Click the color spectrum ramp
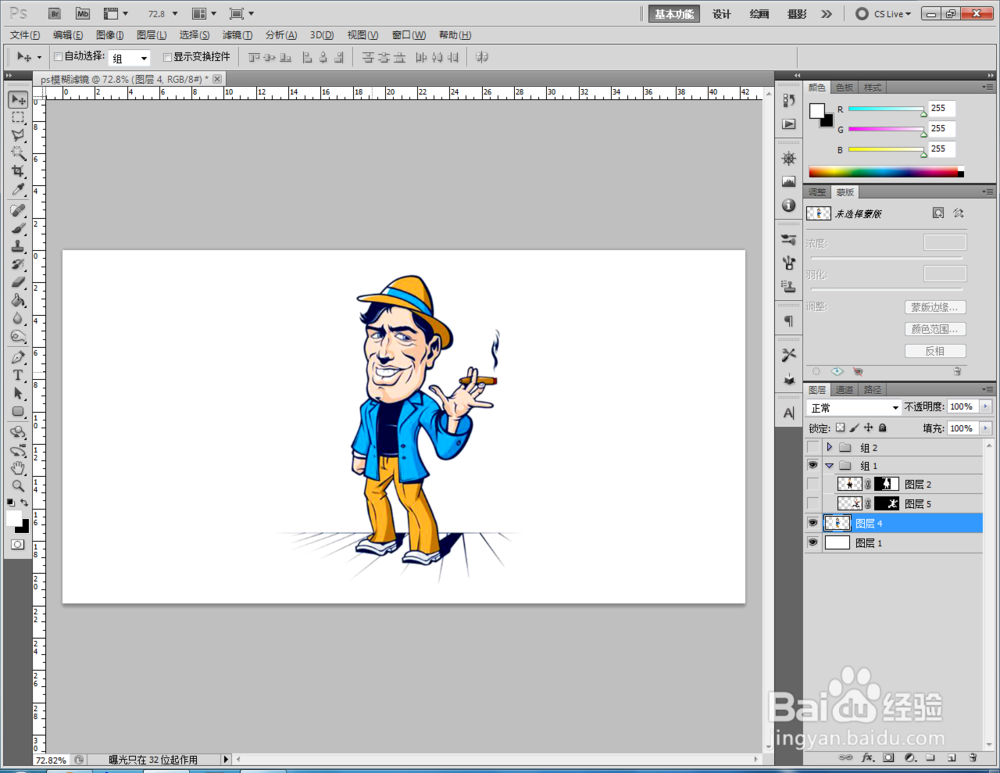 point(886,172)
